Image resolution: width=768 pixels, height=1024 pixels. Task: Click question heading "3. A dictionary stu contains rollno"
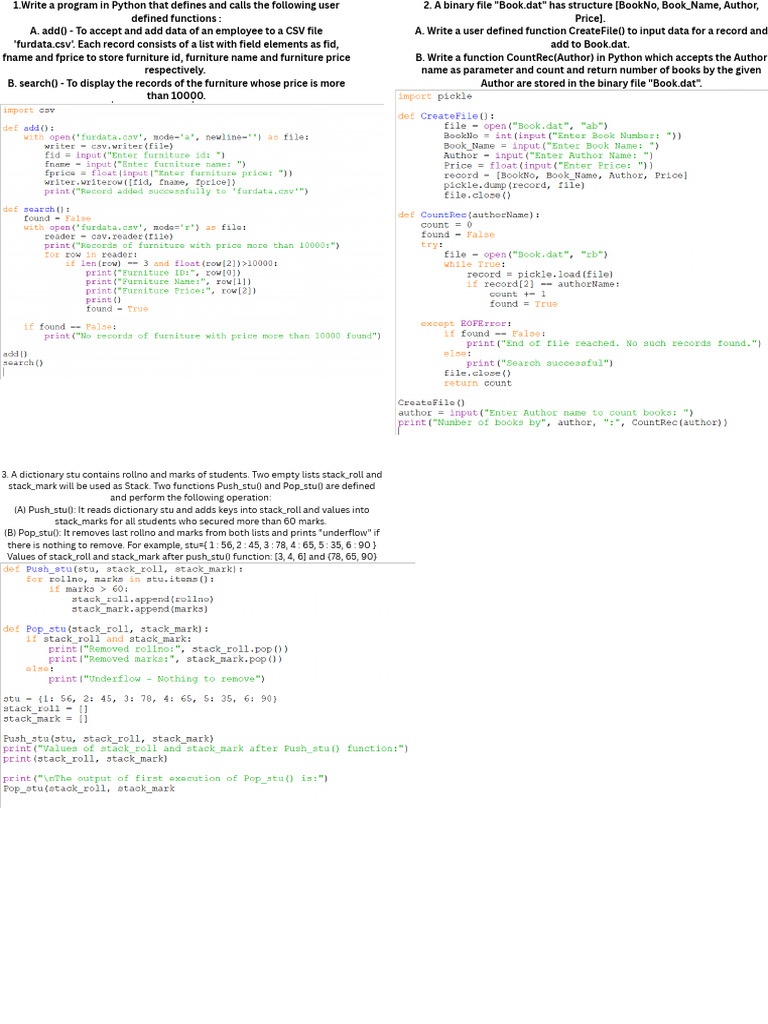(192, 486)
